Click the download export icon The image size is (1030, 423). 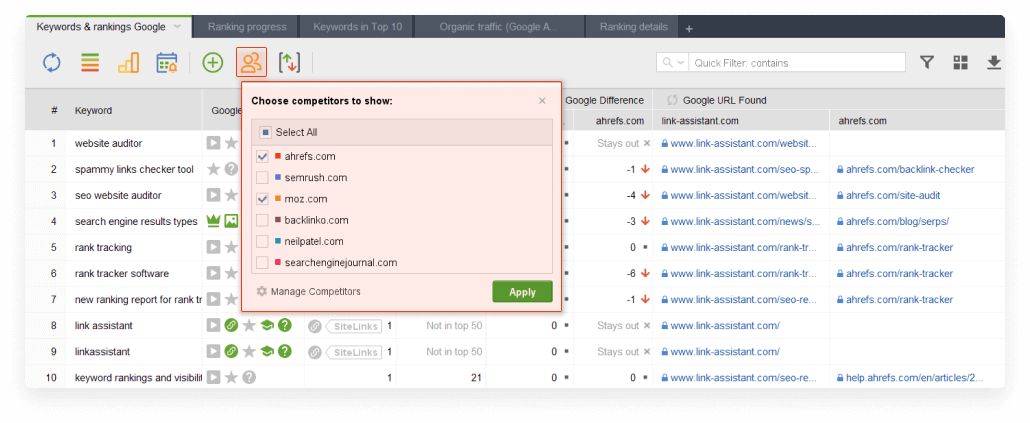point(994,62)
